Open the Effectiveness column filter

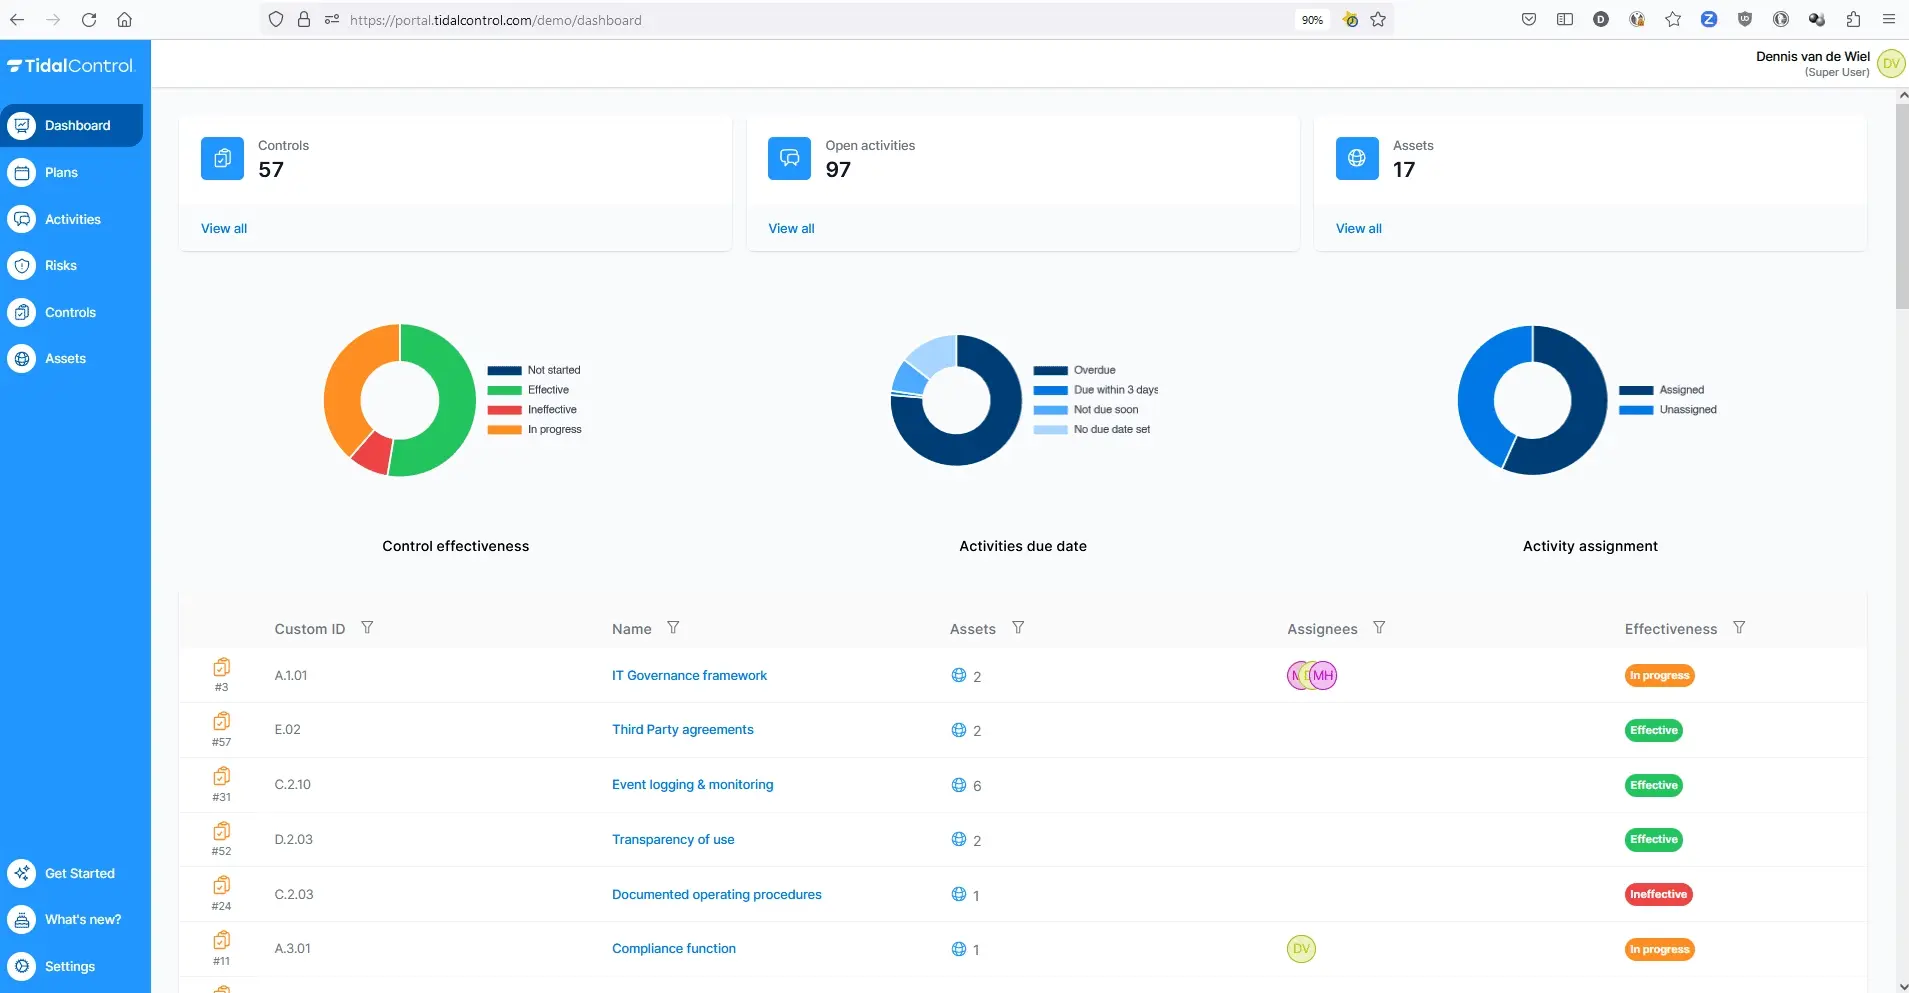1739,628
